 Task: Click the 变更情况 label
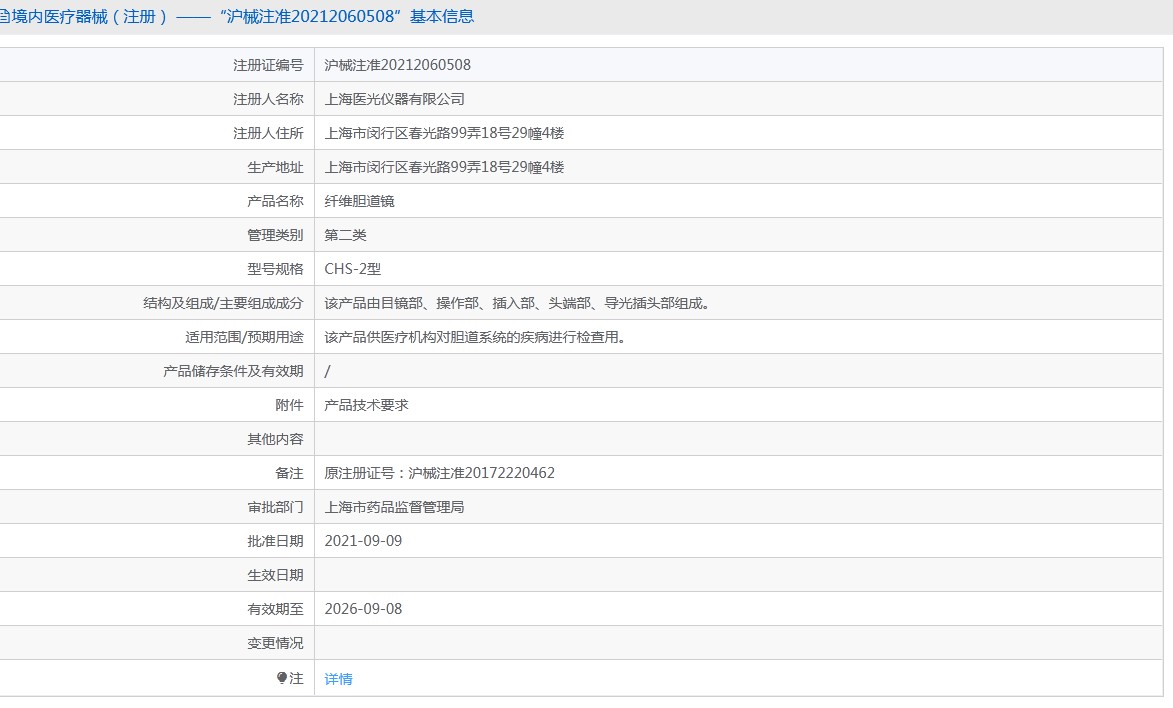[x=275, y=644]
